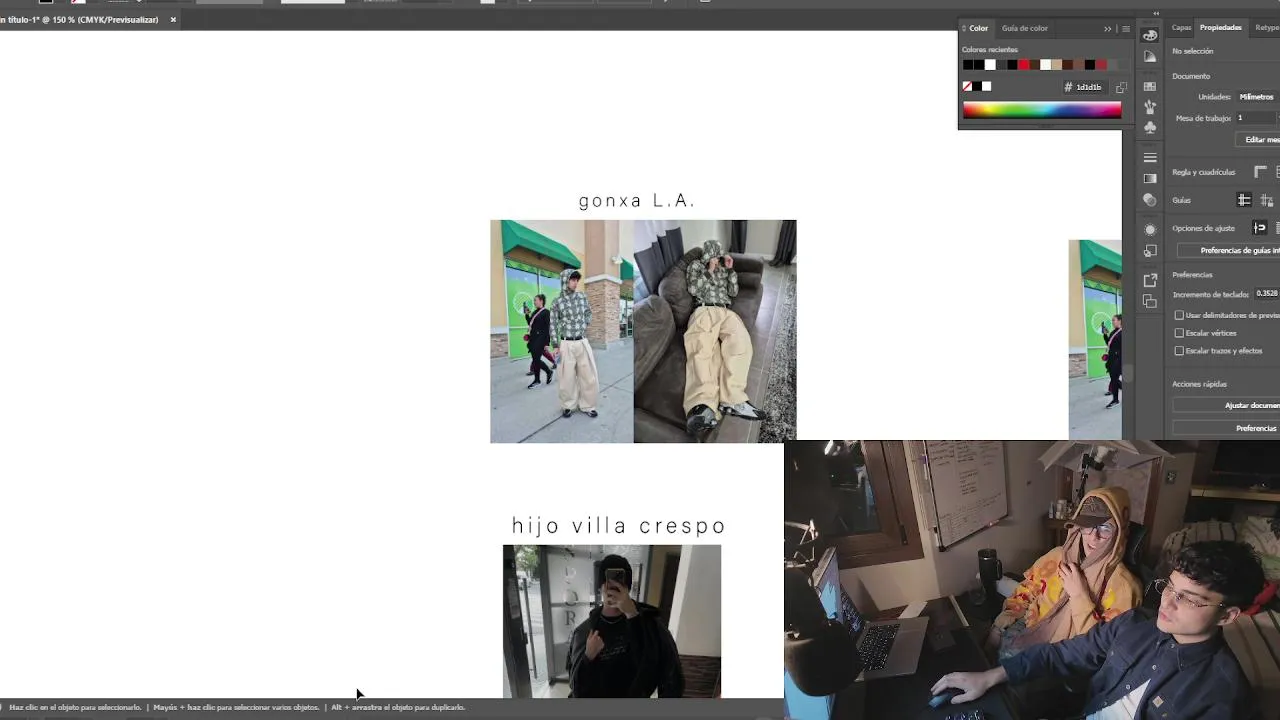Pick black swatch next to None swatch
This screenshot has height=720, width=1280.
tap(977, 87)
